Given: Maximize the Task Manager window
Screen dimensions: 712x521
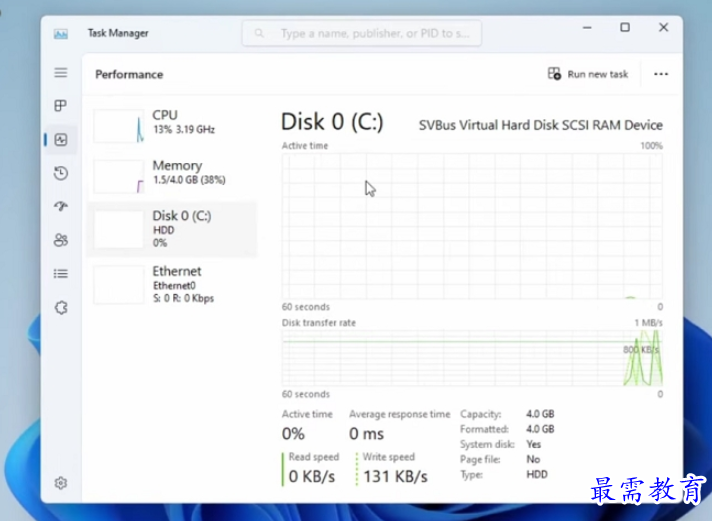Looking at the screenshot, I should click(625, 28).
